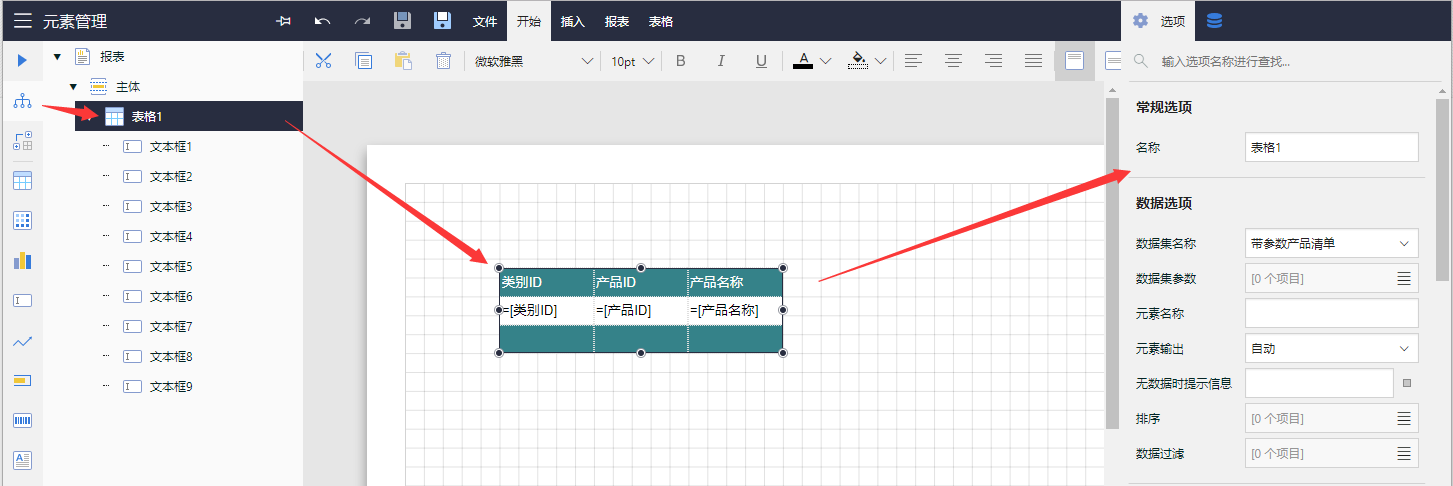
Task: Open the font color dropdown arrow
Action: (x=826, y=61)
